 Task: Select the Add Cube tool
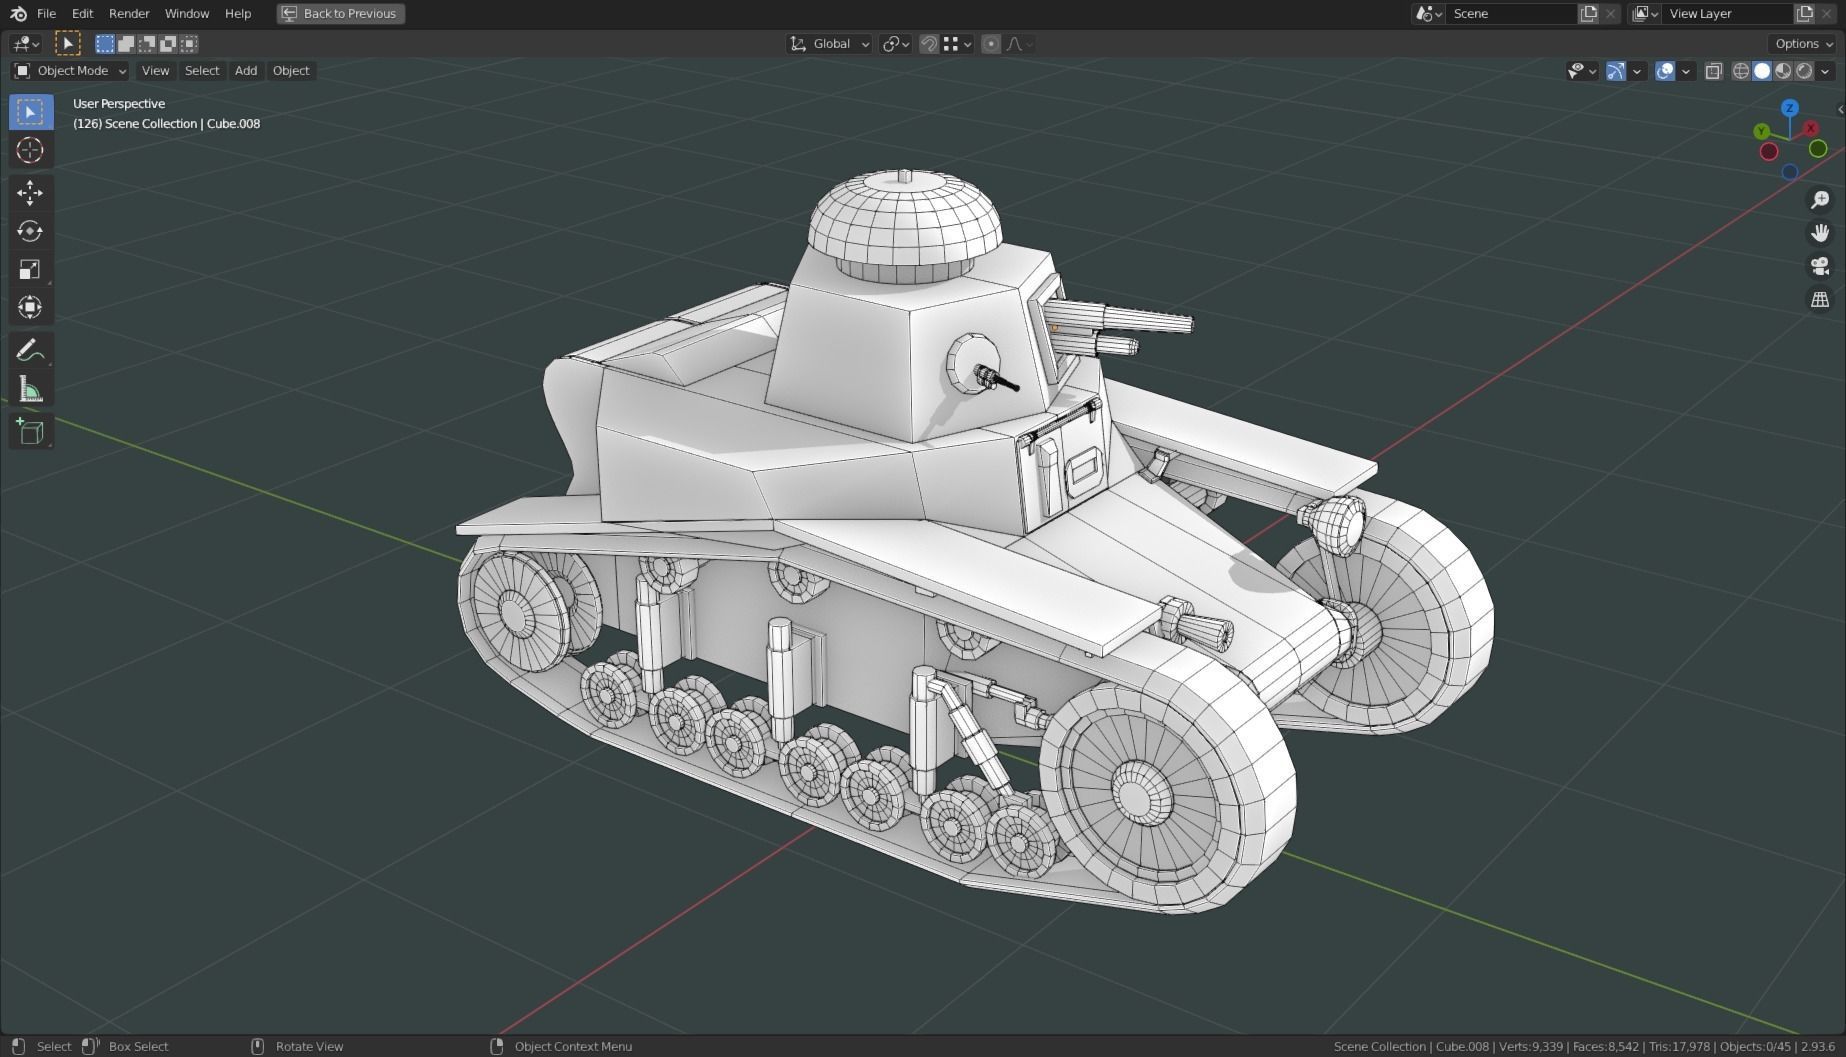pyautogui.click(x=31, y=432)
